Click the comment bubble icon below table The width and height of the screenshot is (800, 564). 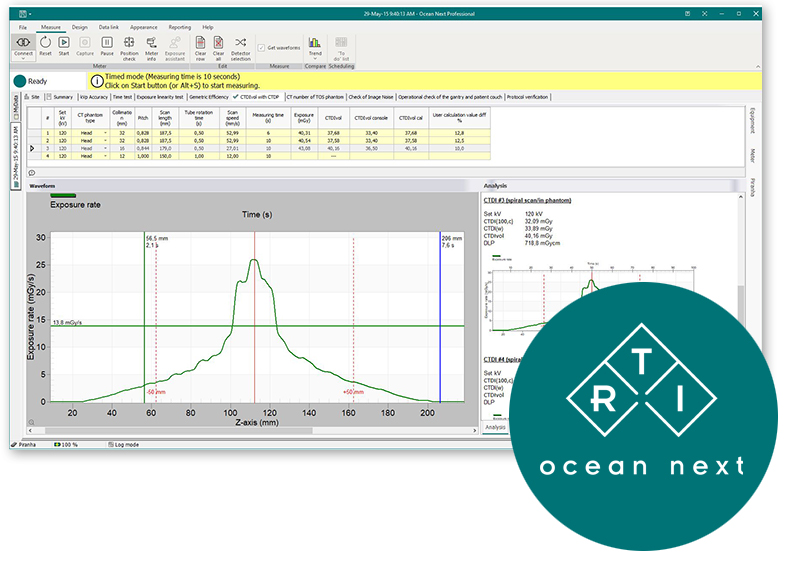(32, 173)
